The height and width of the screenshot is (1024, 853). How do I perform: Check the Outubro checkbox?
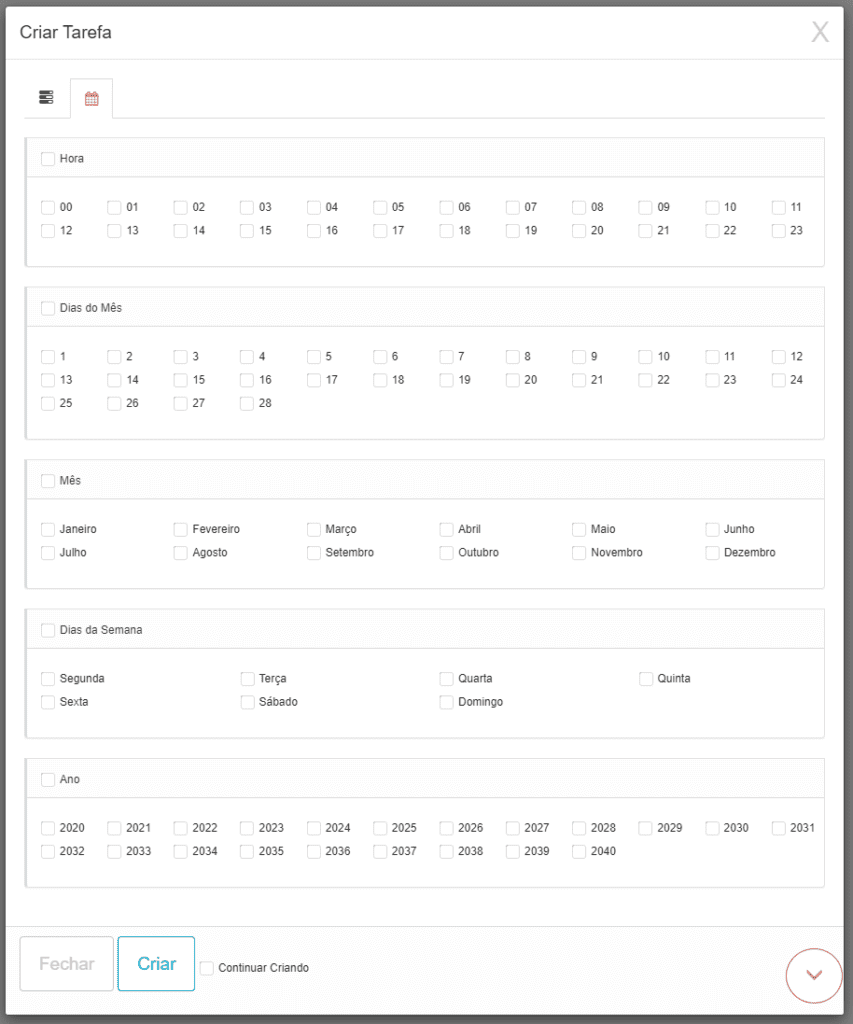(446, 552)
